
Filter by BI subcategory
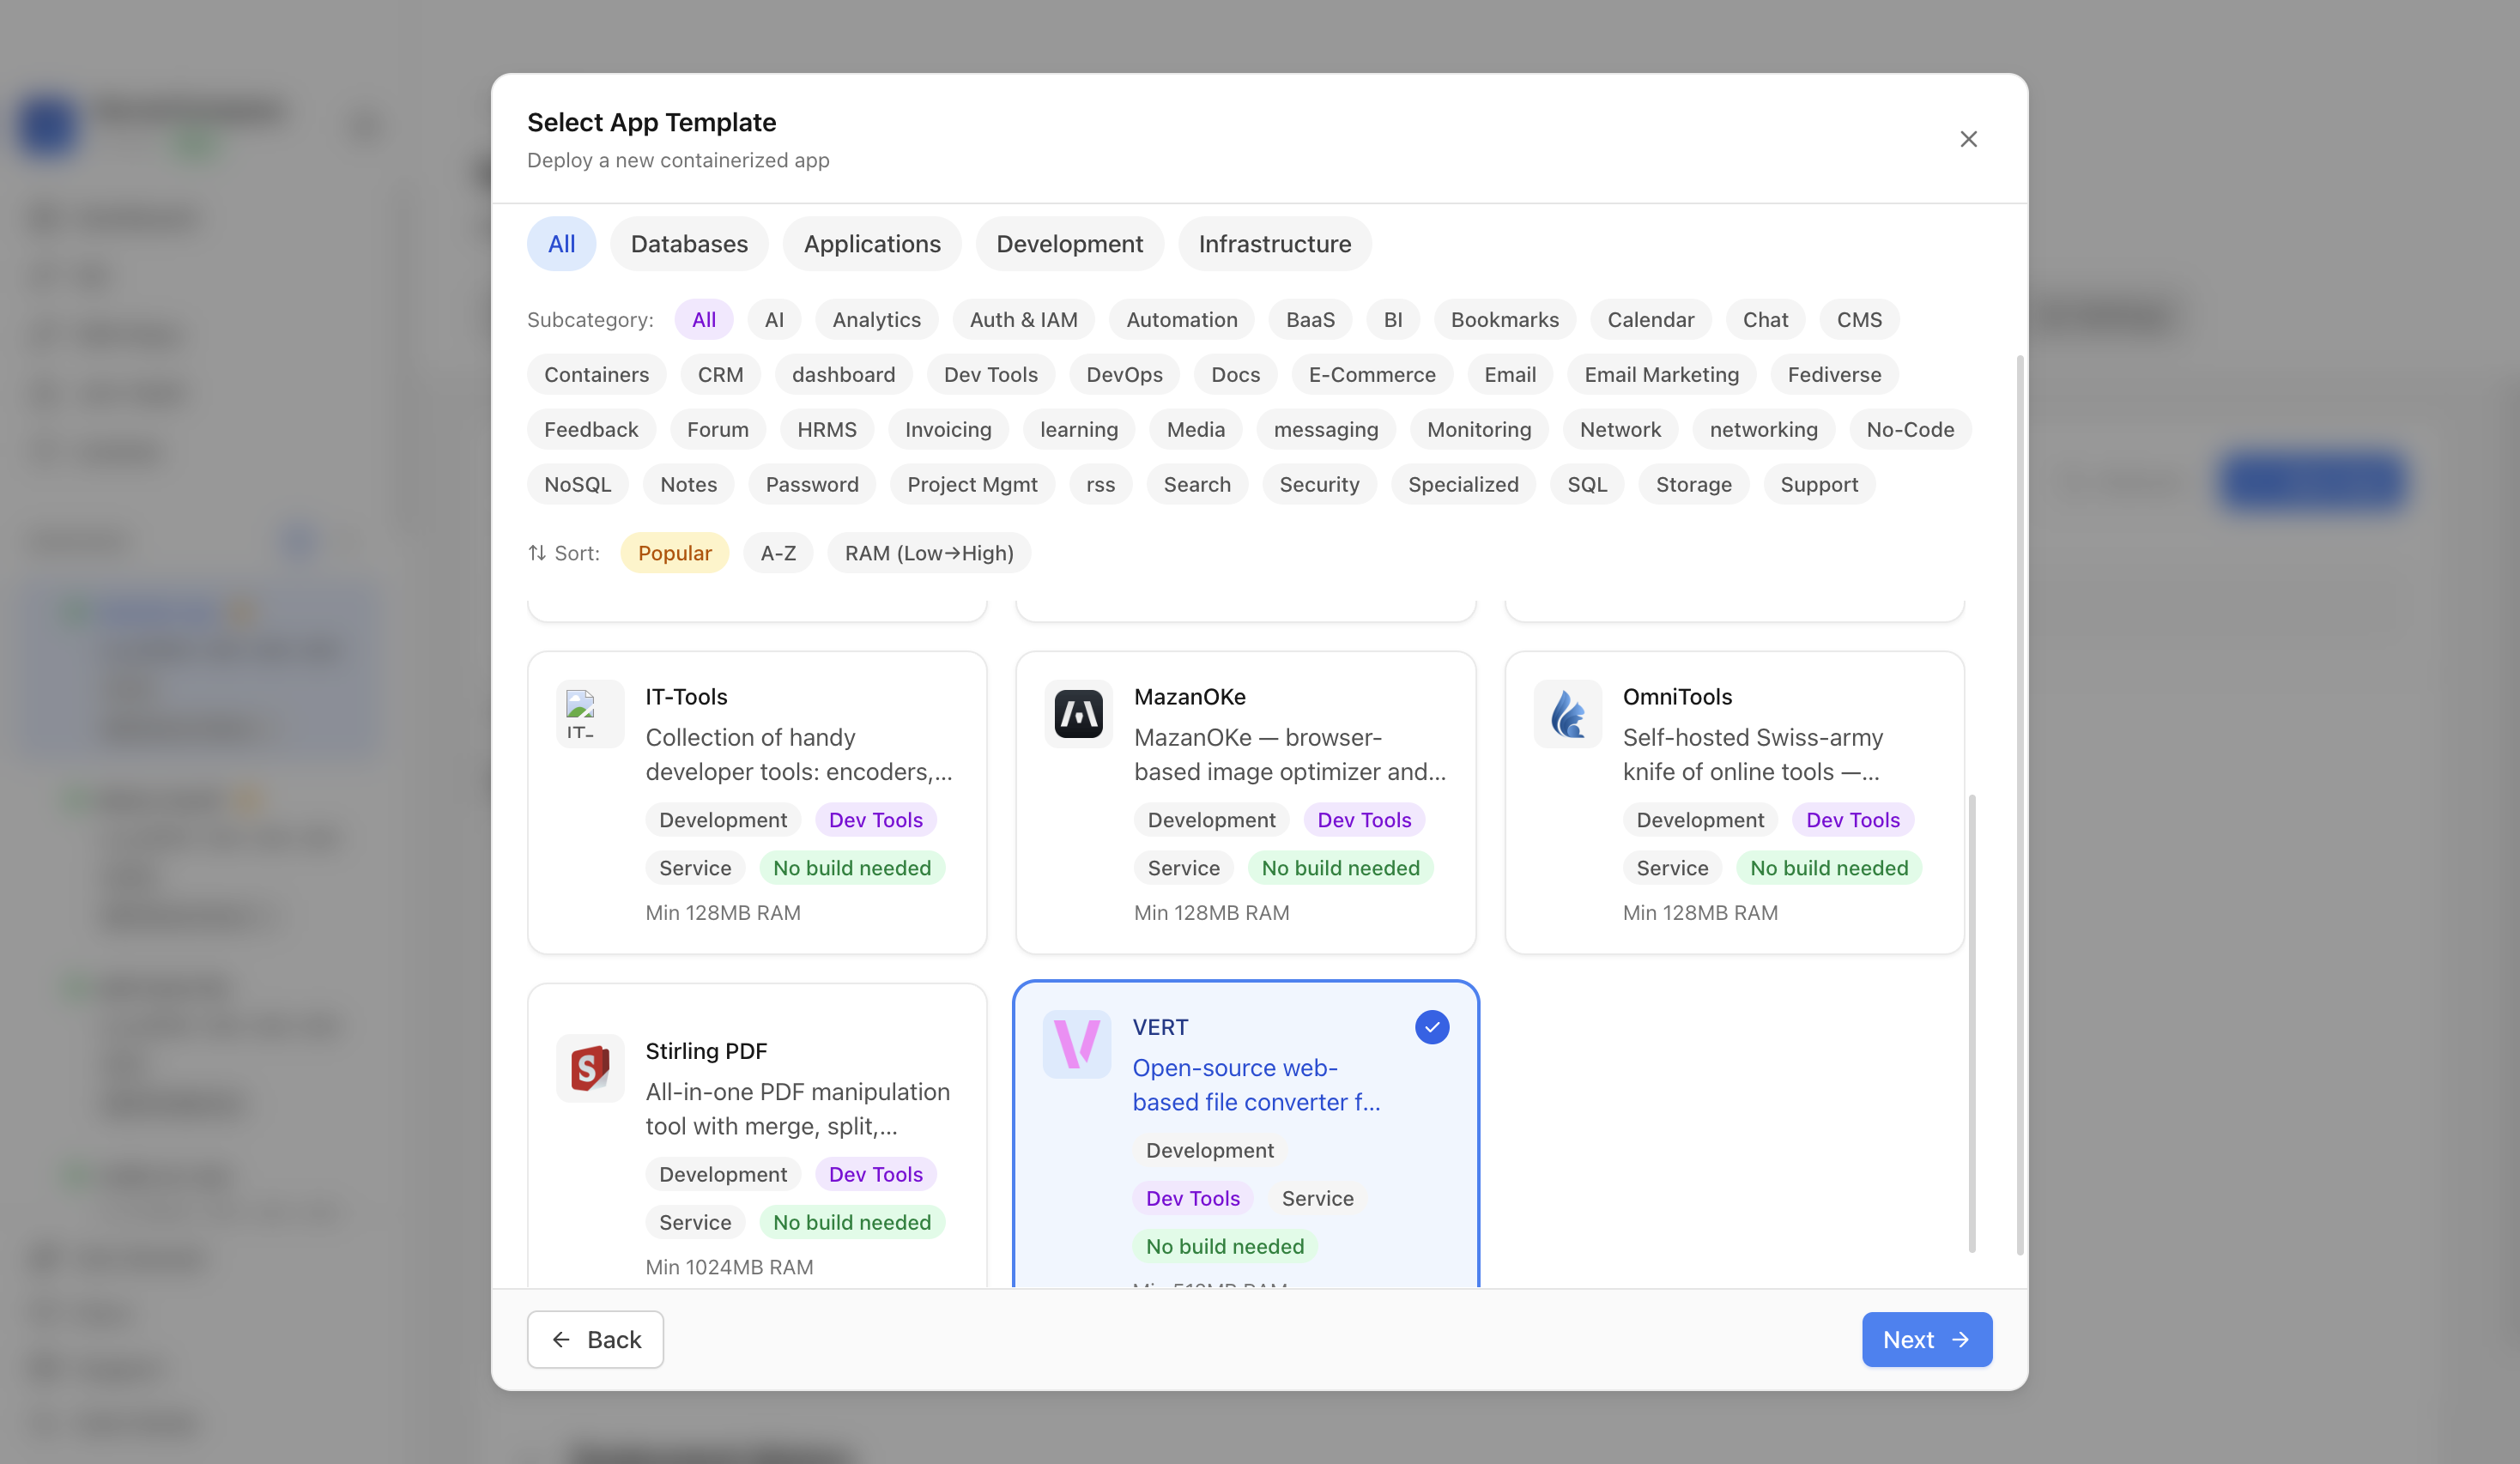click(x=1392, y=320)
